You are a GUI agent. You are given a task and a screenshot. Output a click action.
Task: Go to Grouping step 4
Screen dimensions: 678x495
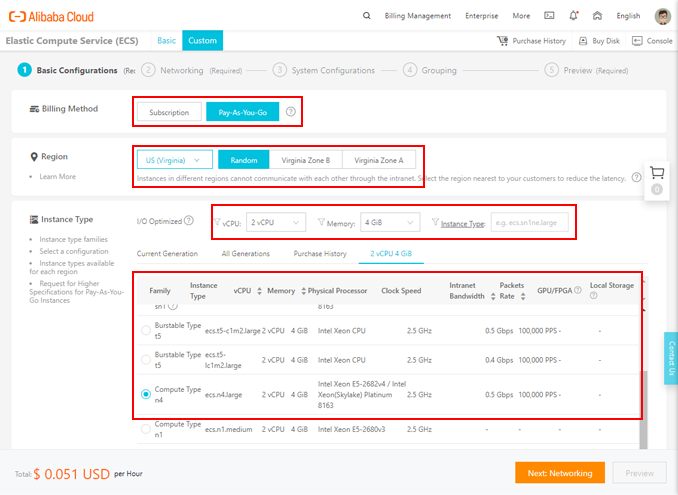coord(430,70)
